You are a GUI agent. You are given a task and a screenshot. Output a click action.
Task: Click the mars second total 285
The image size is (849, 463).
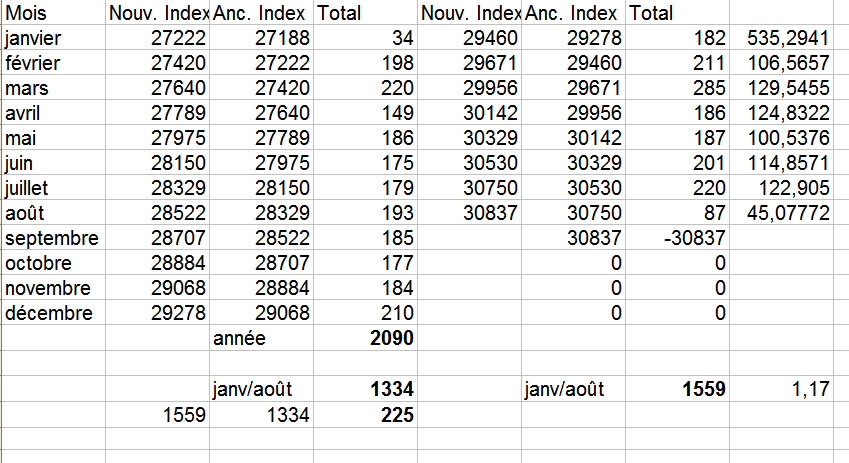(x=677, y=87)
